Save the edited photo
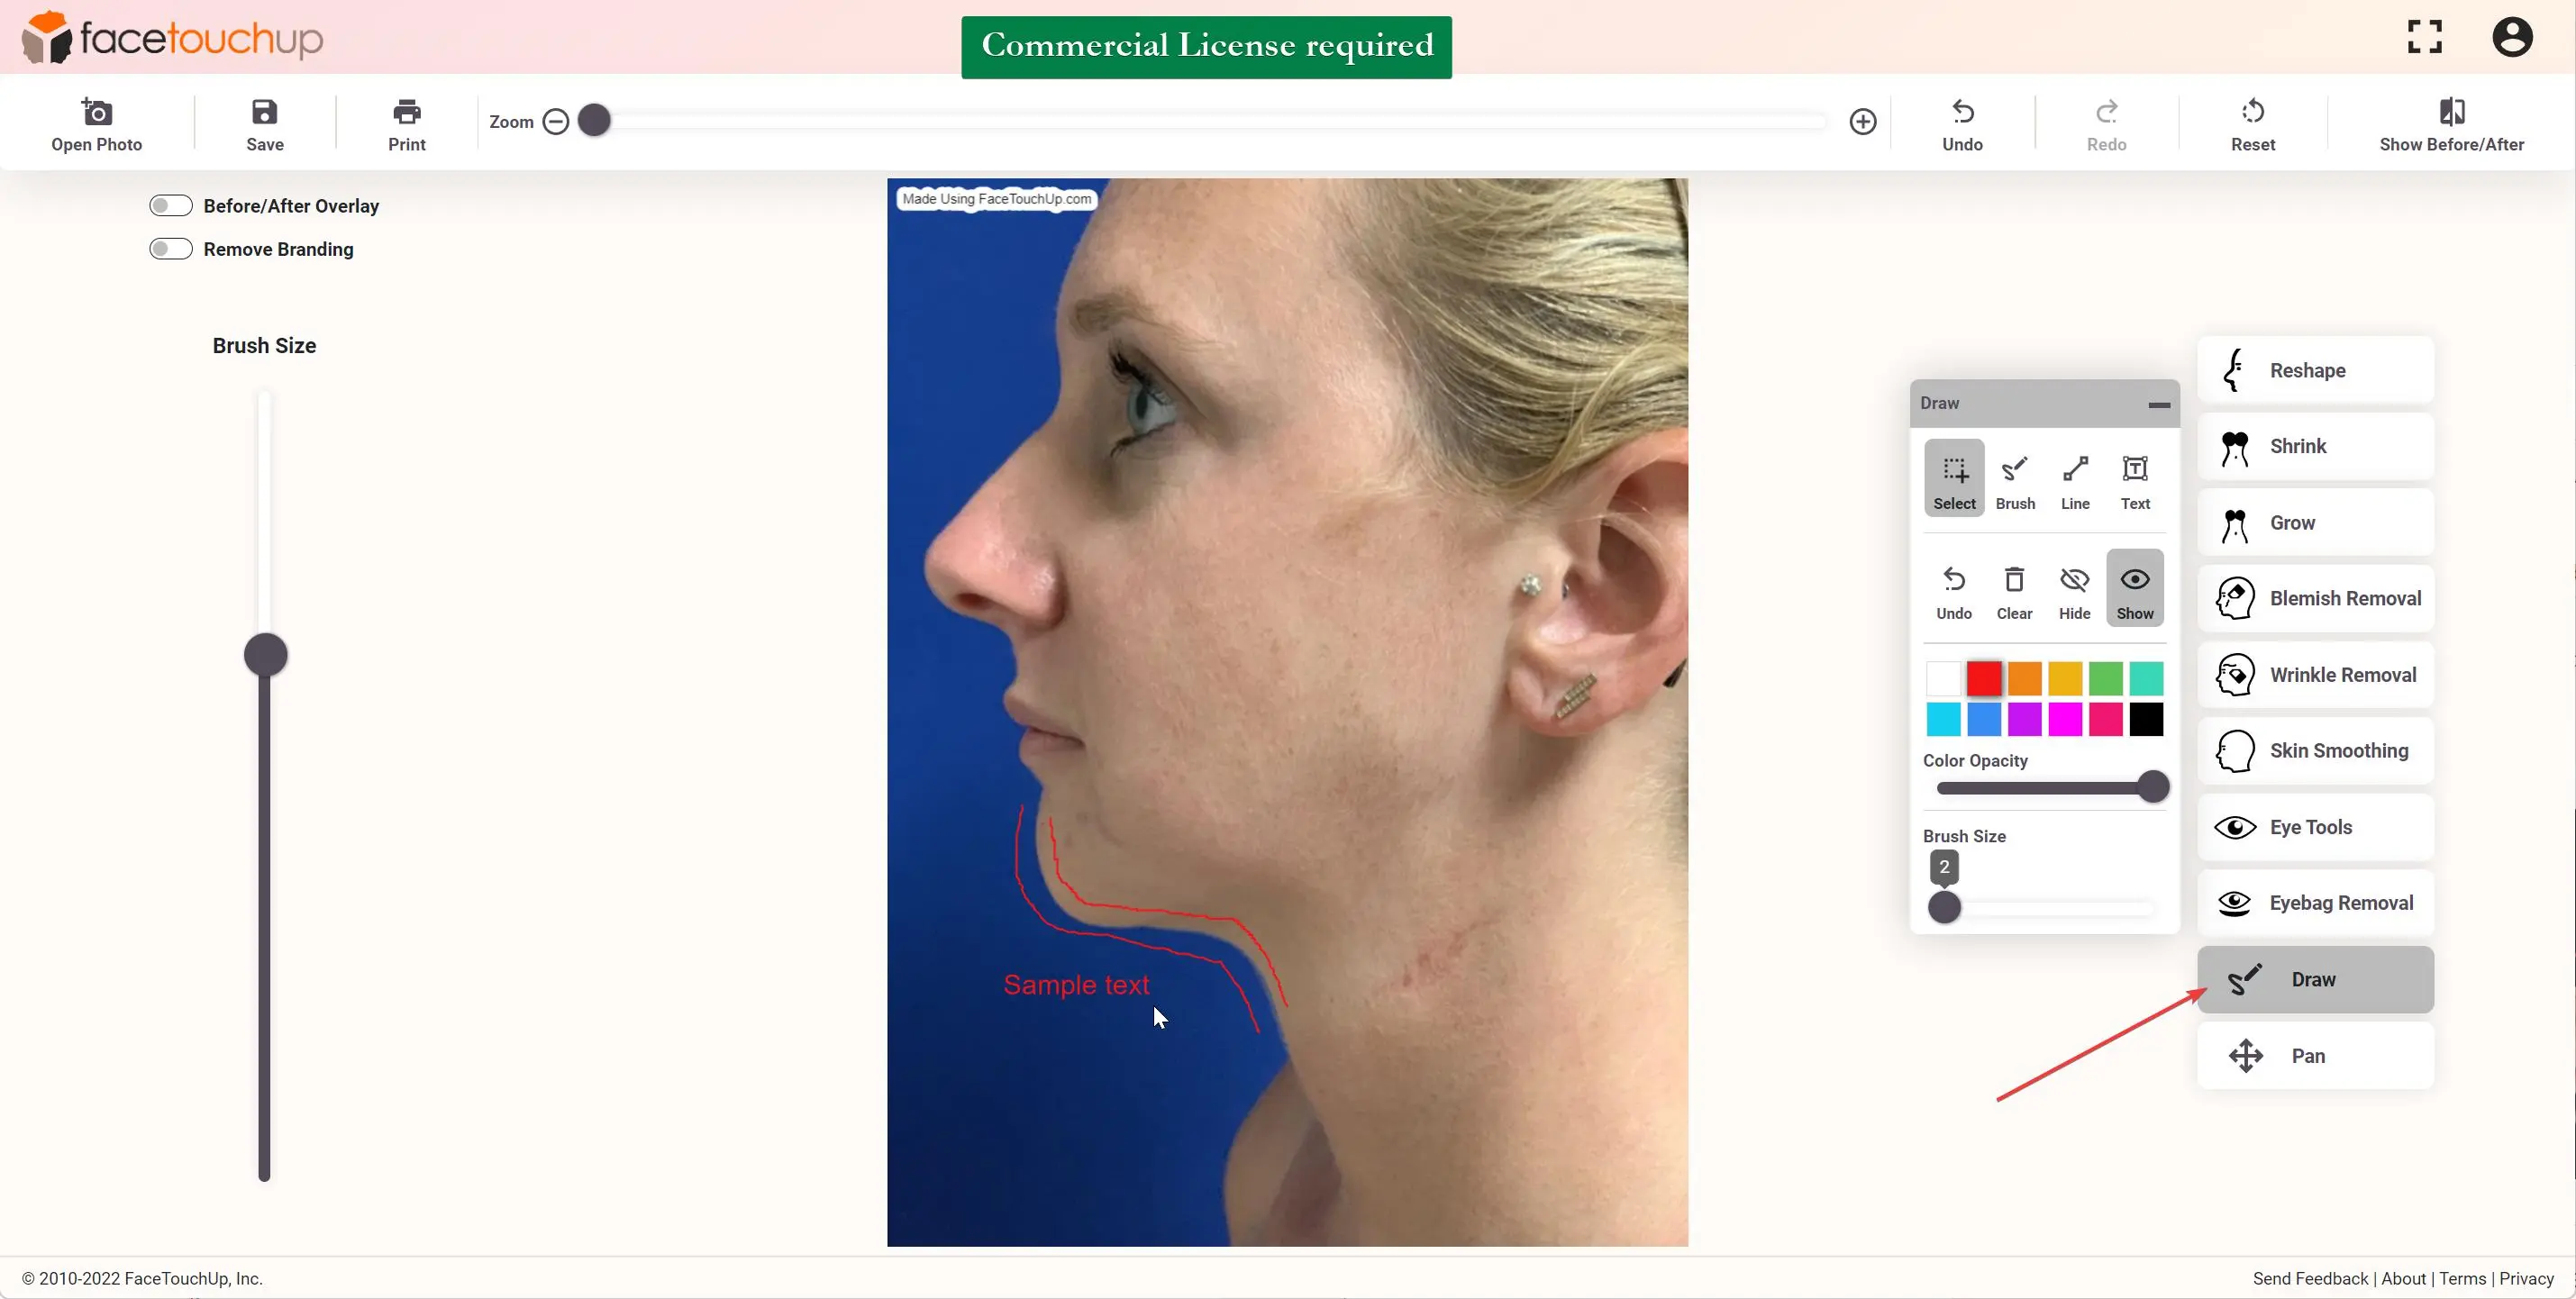 click(x=263, y=122)
